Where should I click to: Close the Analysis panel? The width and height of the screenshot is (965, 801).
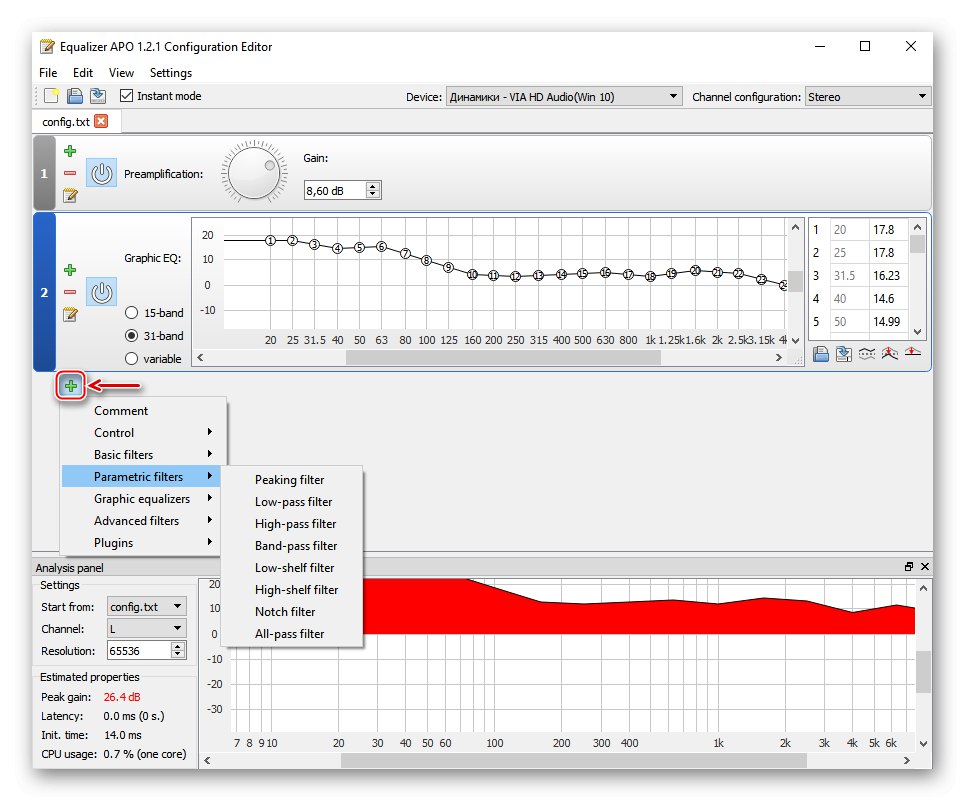tap(924, 567)
